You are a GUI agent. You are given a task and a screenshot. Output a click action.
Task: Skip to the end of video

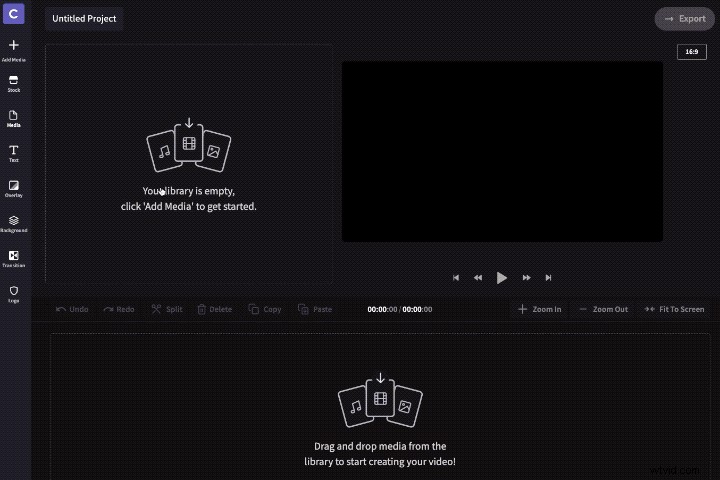(548, 277)
